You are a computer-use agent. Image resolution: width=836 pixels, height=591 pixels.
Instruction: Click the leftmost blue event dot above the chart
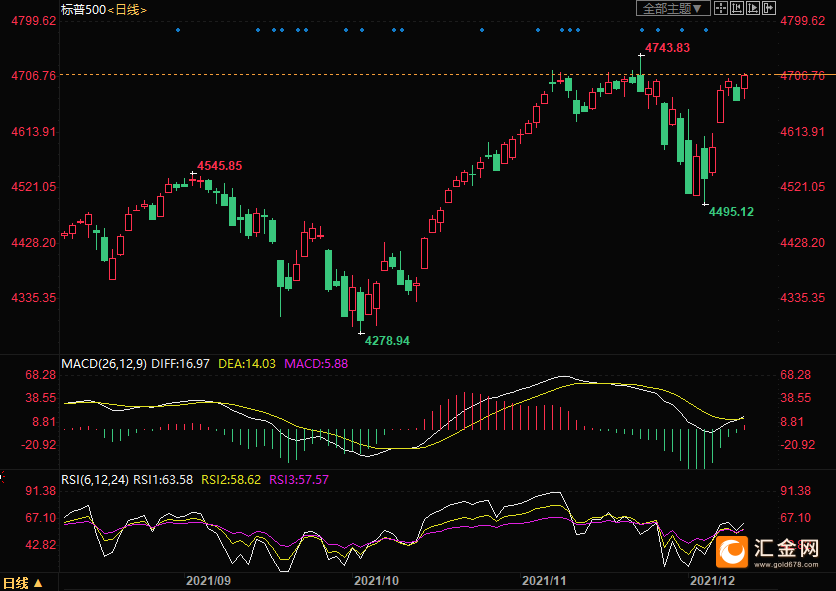pyautogui.click(x=178, y=30)
